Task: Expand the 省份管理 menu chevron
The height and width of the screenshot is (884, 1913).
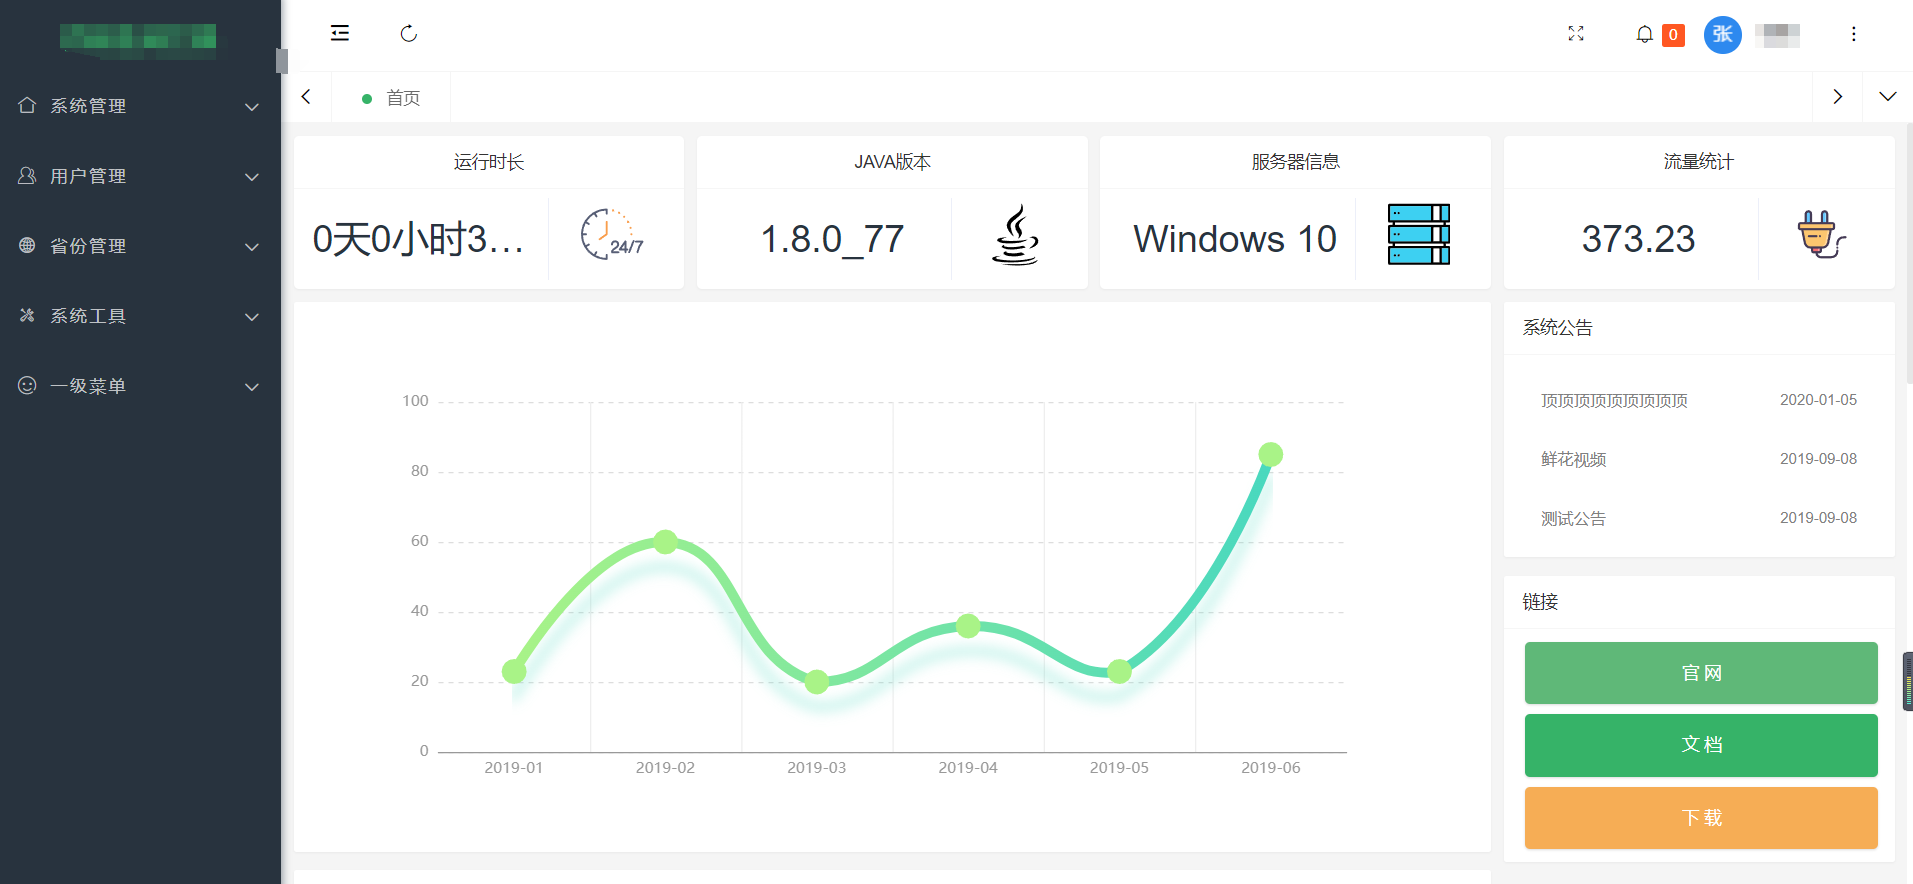Action: pos(252,247)
